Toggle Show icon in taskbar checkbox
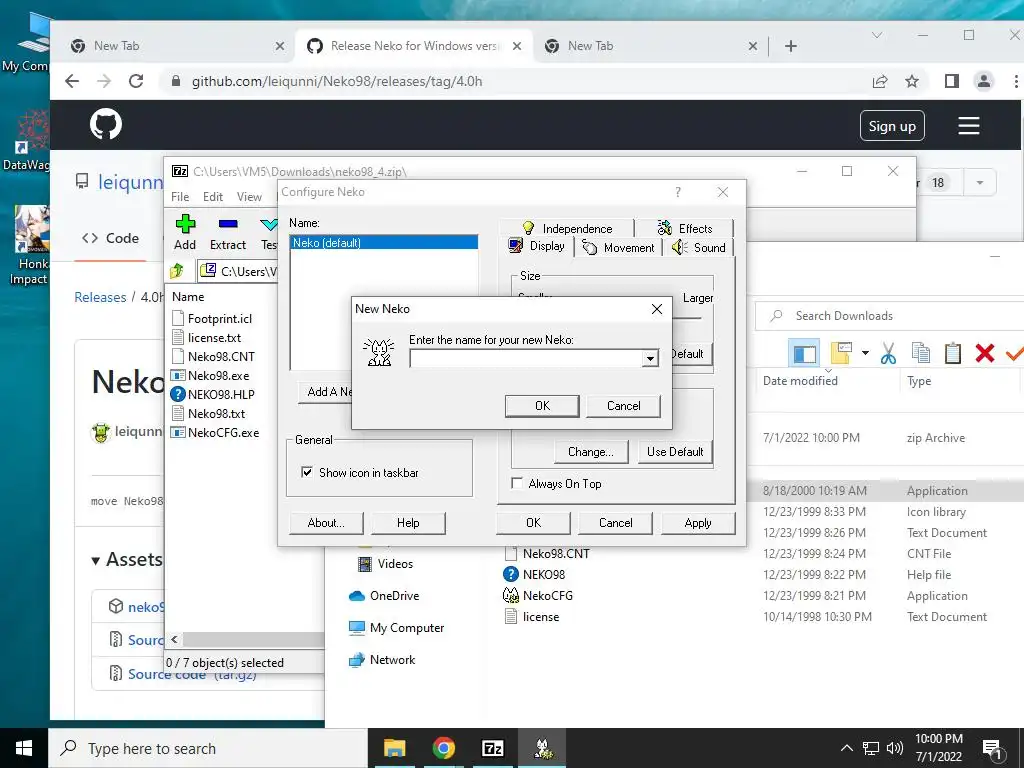Viewport: 1024px width, 768px height. [x=306, y=472]
